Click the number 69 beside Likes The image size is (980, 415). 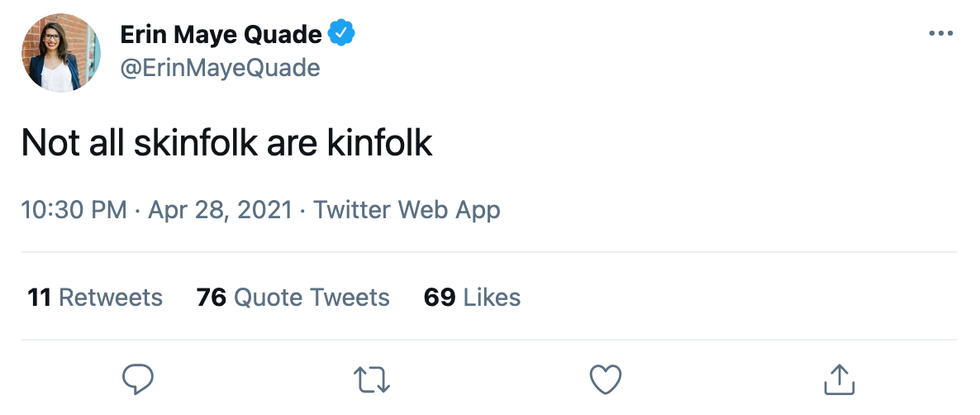pyautogui.click(x=440, y=297)
